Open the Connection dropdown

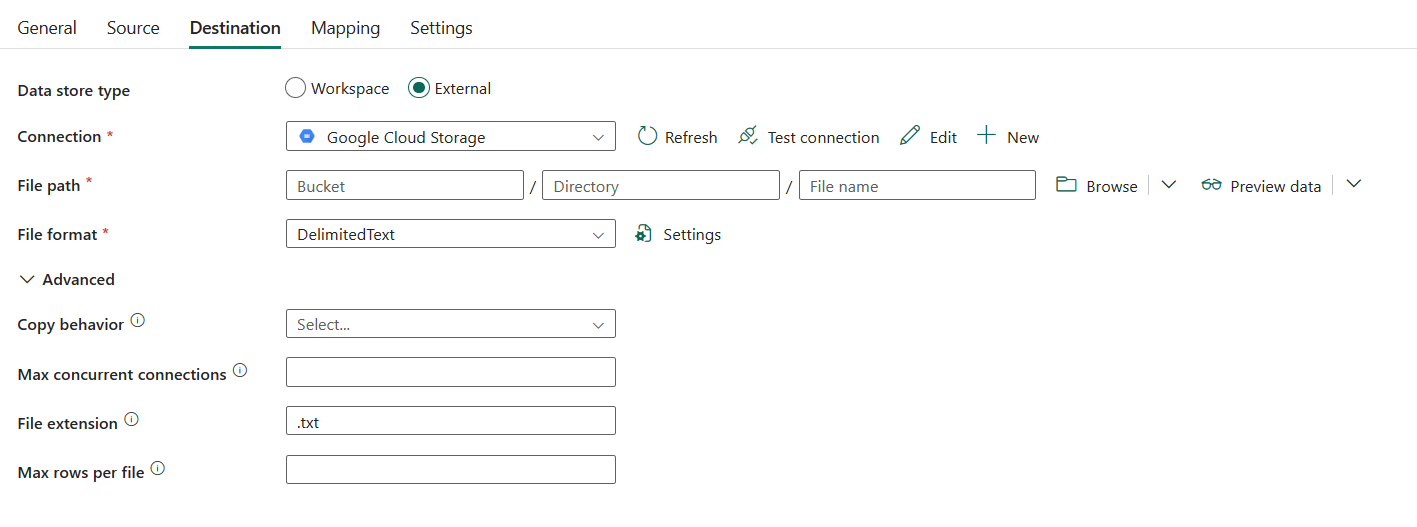coord(451,137)
